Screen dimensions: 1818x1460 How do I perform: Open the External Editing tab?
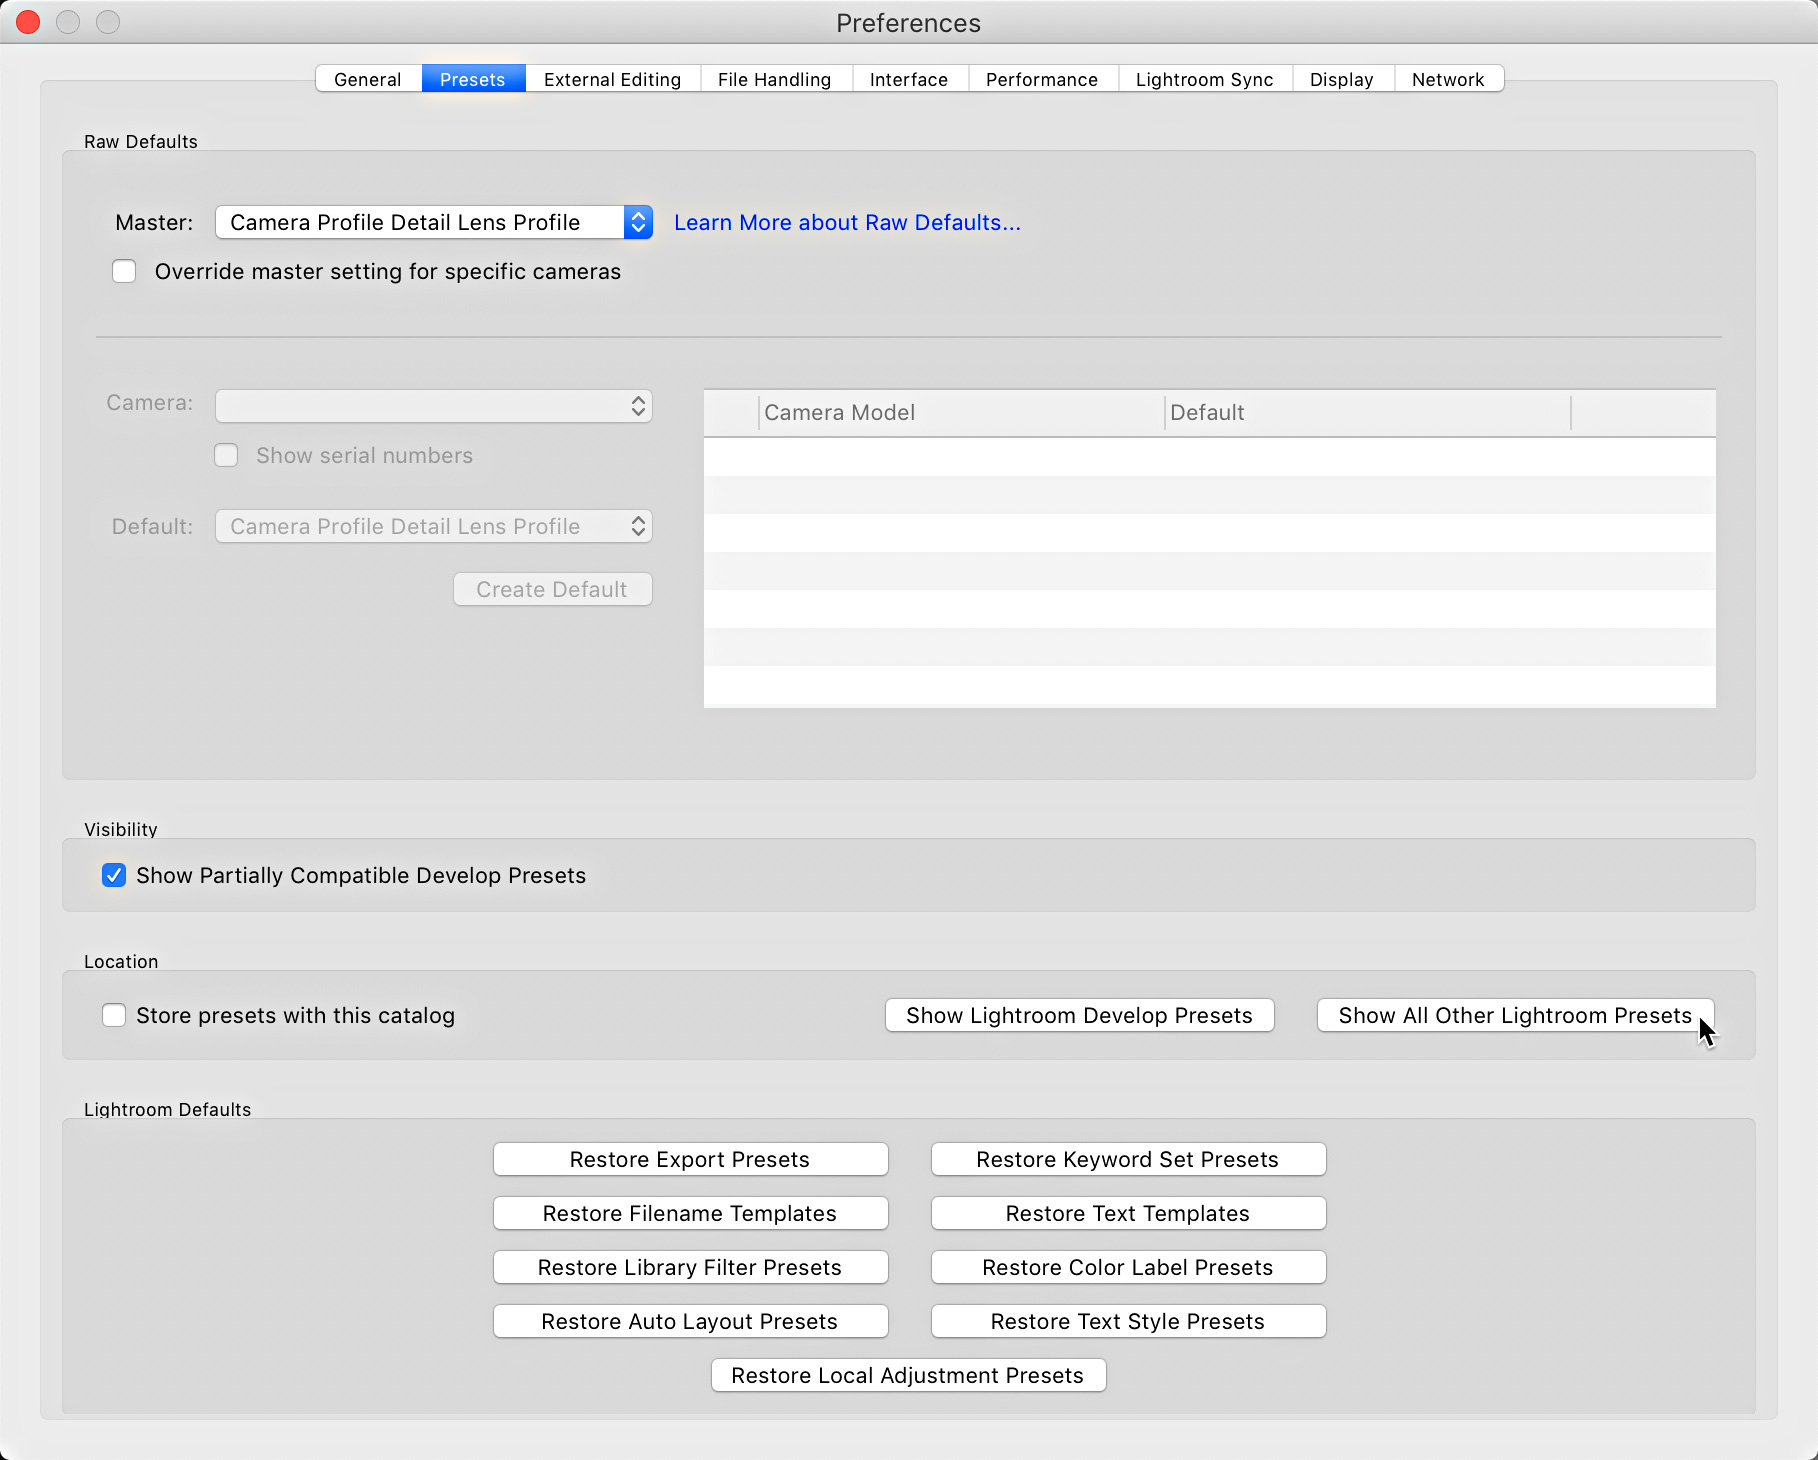[x=611, y=79]
